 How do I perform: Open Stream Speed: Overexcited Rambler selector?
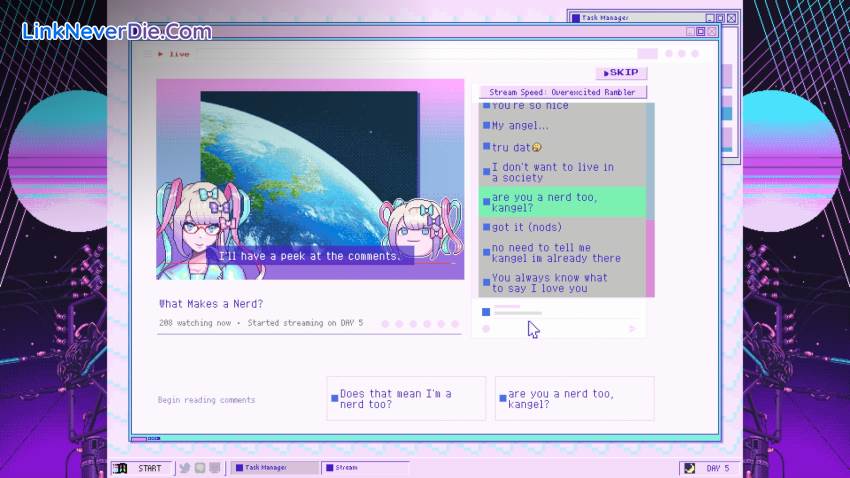click(560, 92)
